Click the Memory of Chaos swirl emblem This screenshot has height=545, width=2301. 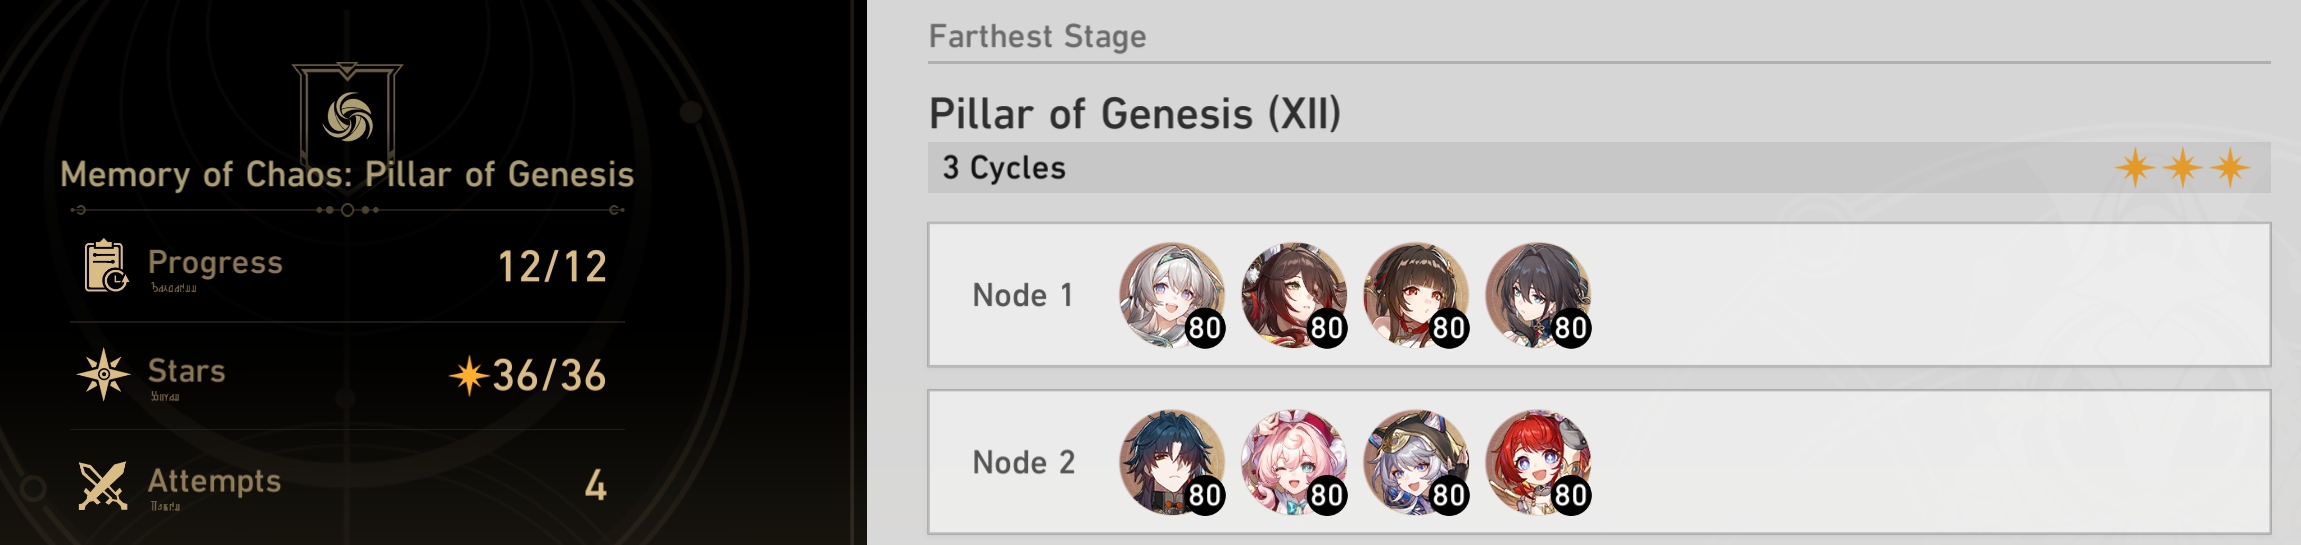point(348,117)
